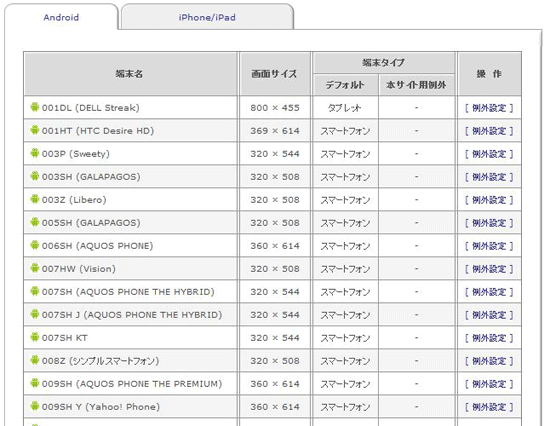The width and height of the screenshot is (550, 426).
Task: Open 例外設定 for 005SH (GALAPAGOS)
Action: pyautogui.click(x=489, y=223)
